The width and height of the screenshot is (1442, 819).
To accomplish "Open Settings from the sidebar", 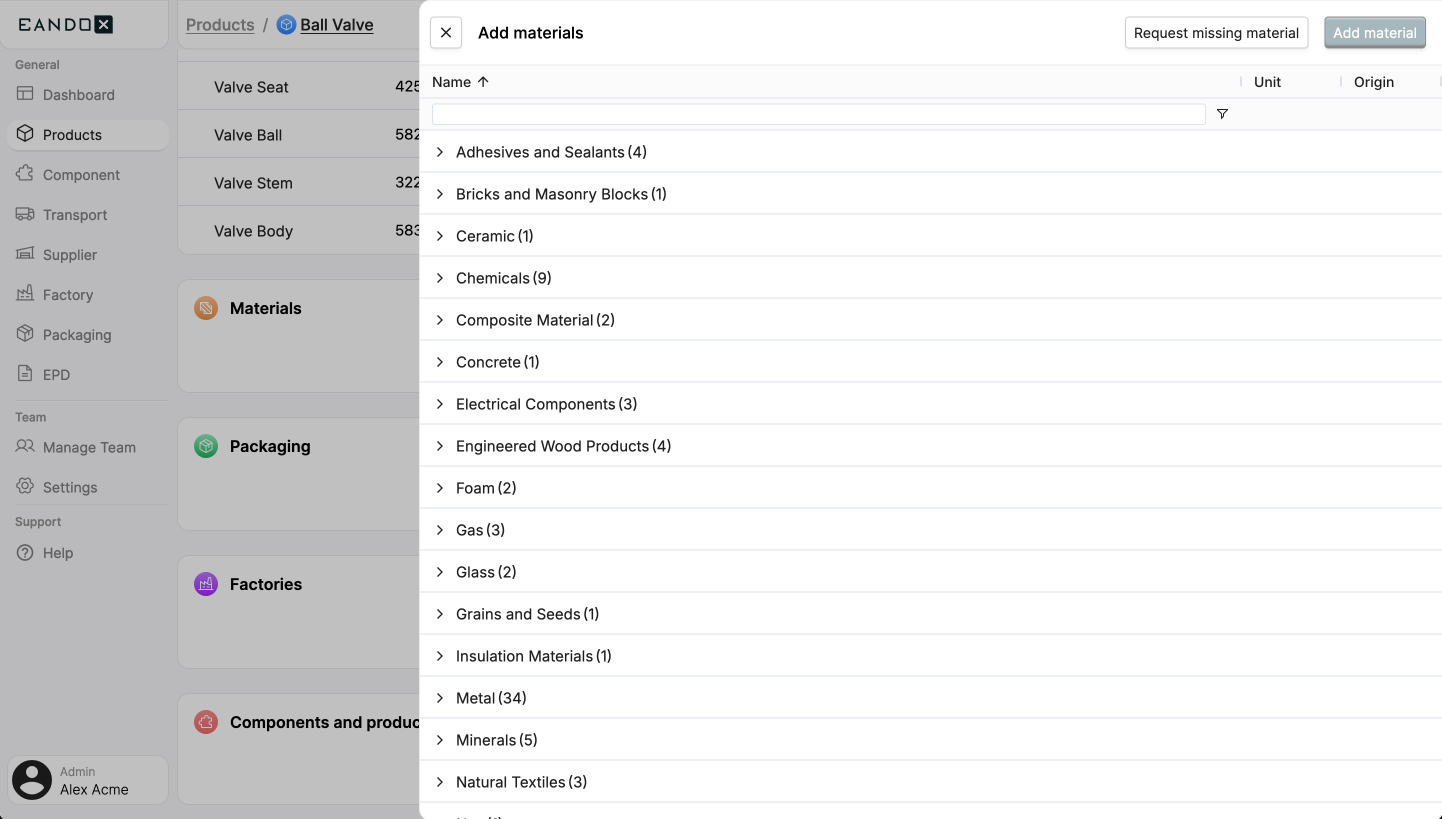I will pos(70,487).
